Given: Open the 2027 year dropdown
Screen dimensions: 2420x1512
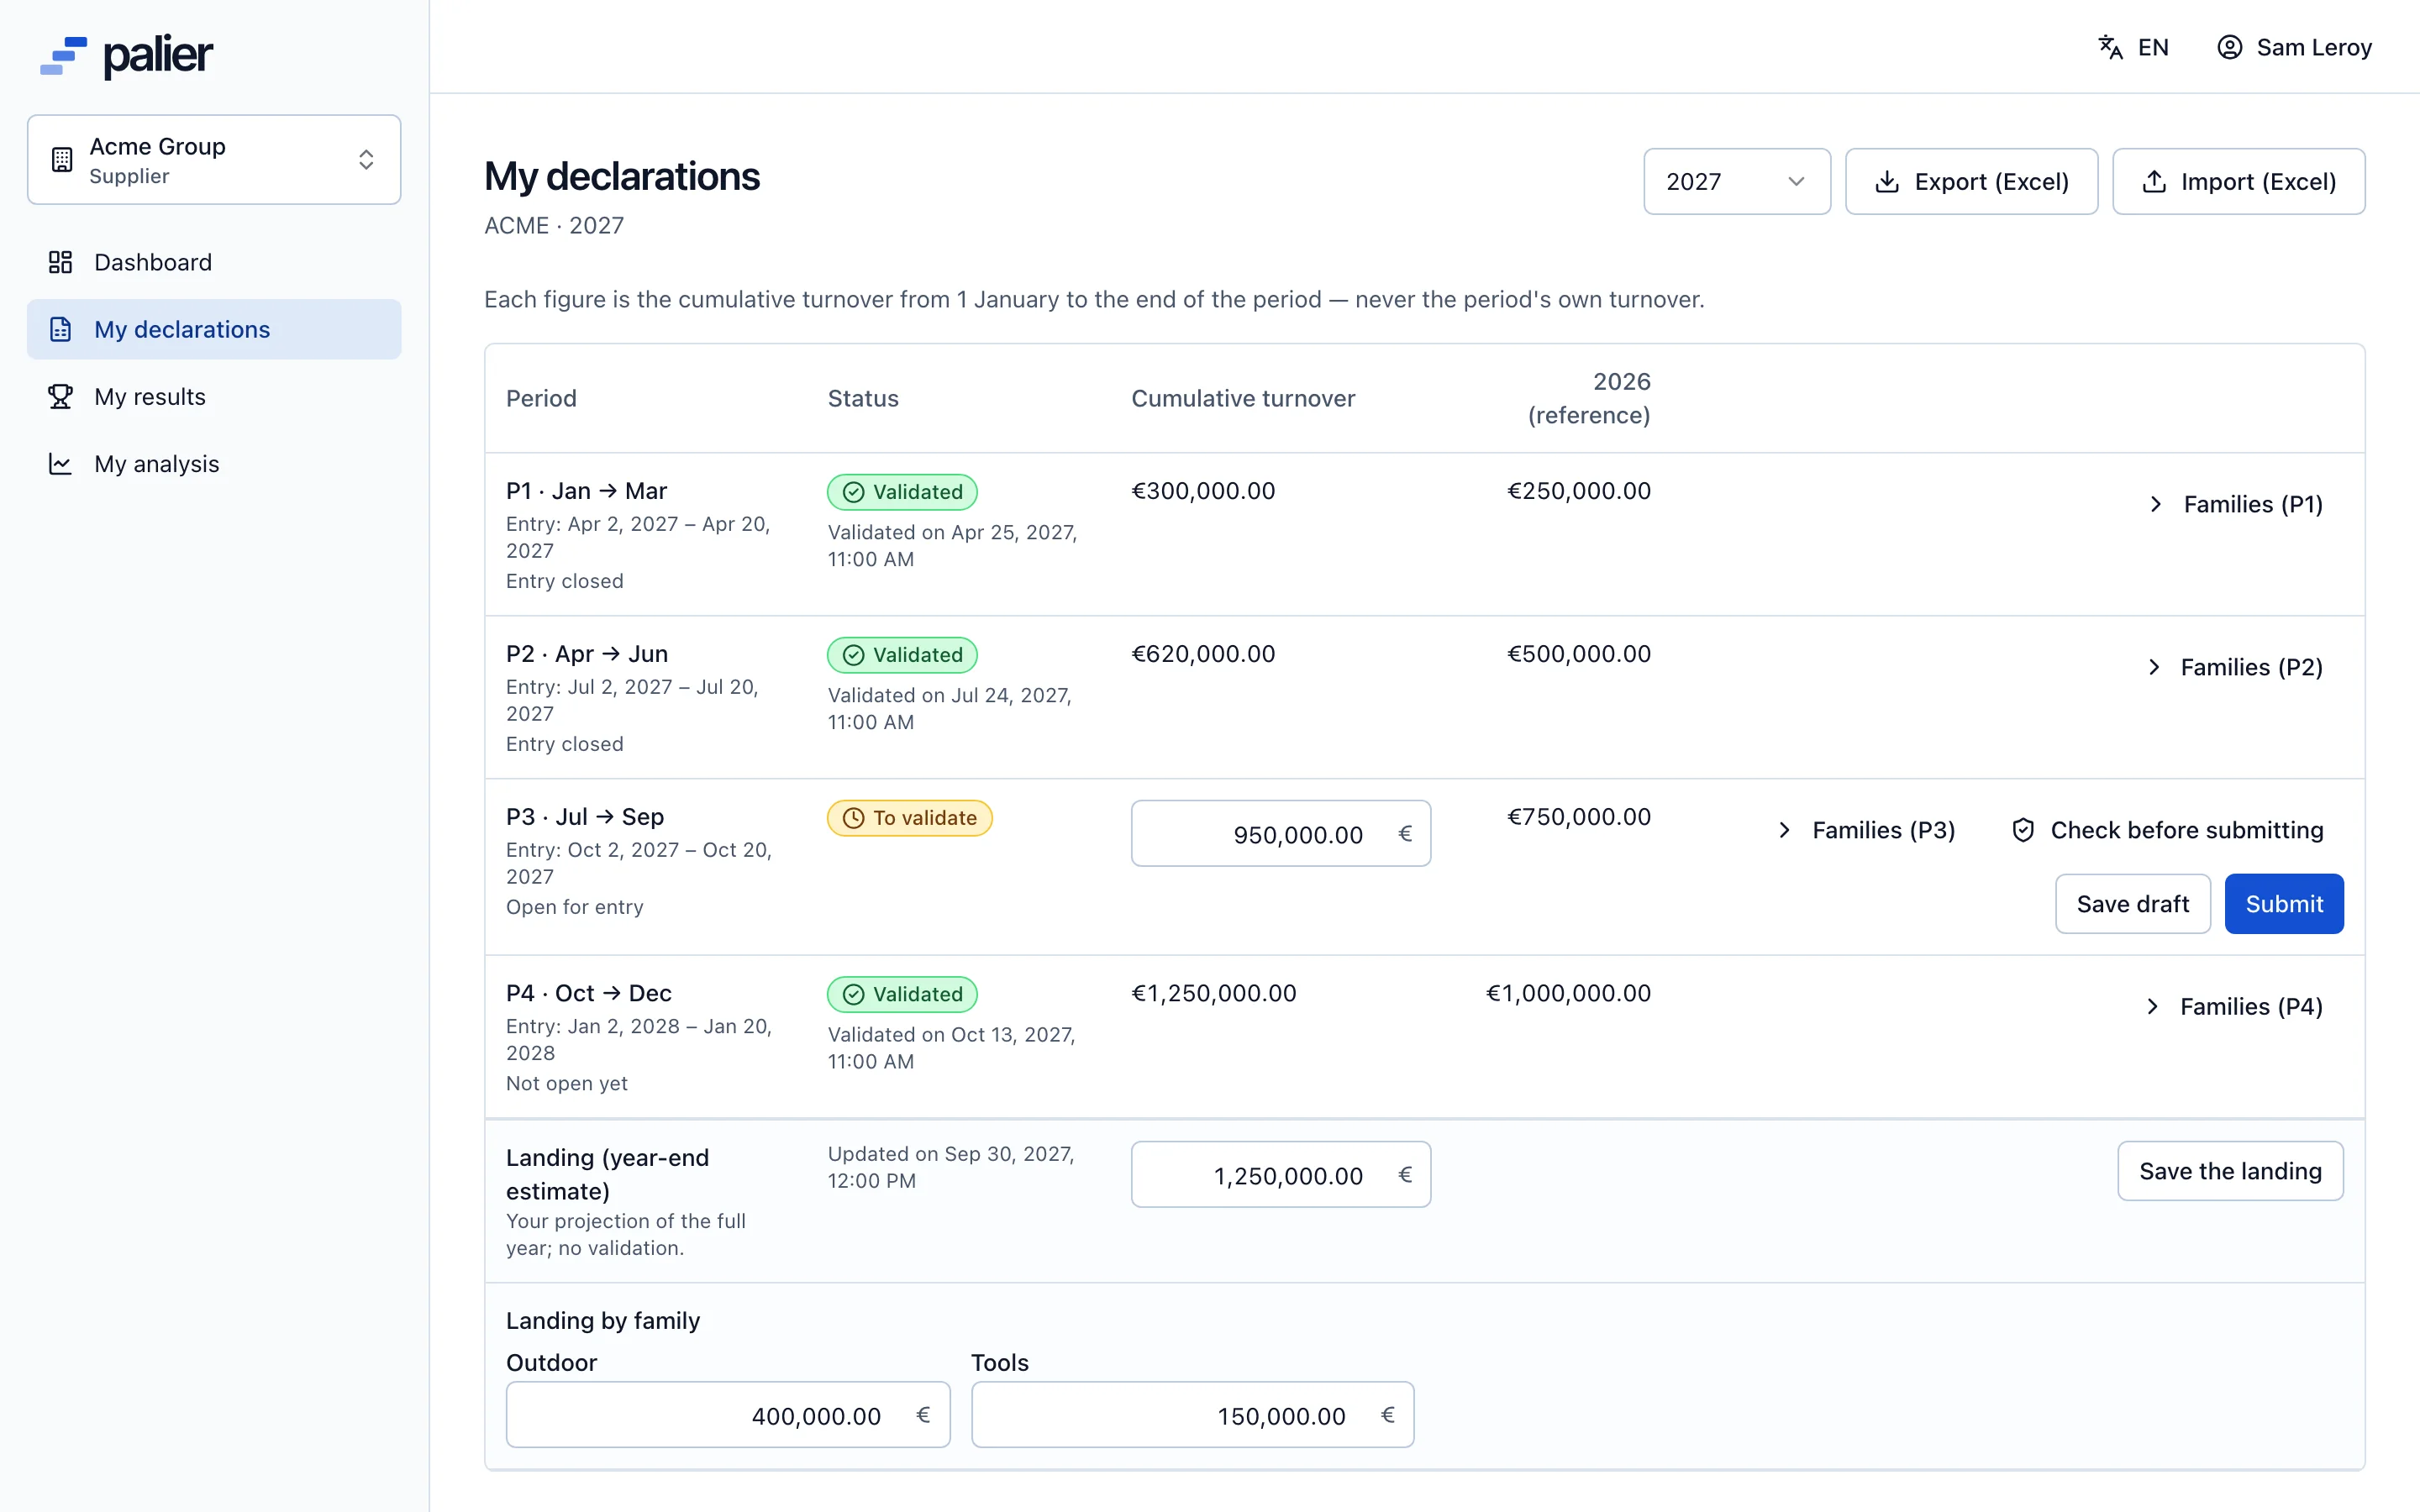Looking at the screenshot, I should tap(1737, 181).
